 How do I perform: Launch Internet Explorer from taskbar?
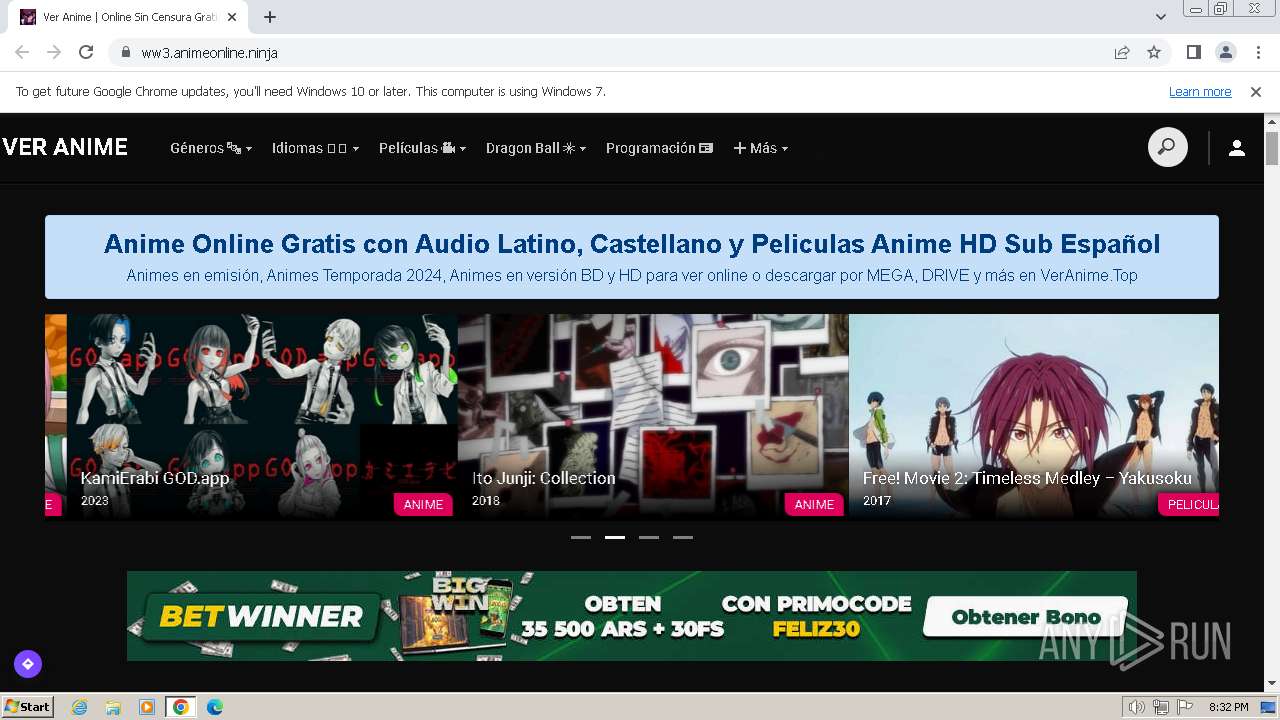[x=79, y=707]
